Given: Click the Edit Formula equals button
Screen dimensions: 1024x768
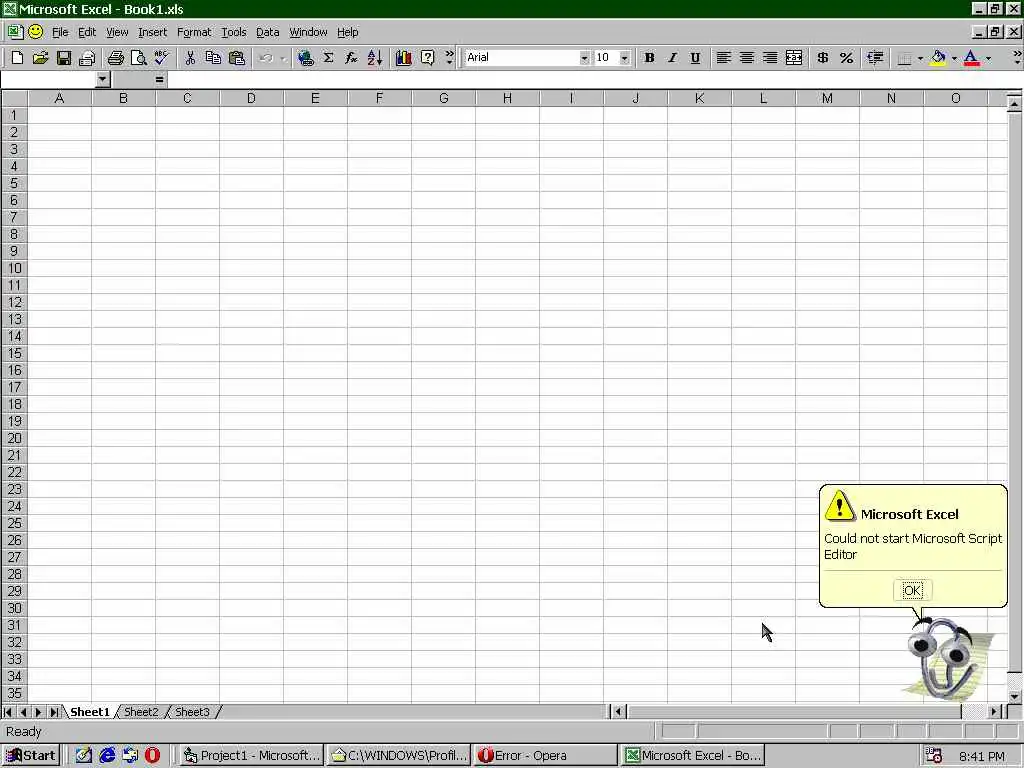Looking at the screenshot, I should 159,80.
